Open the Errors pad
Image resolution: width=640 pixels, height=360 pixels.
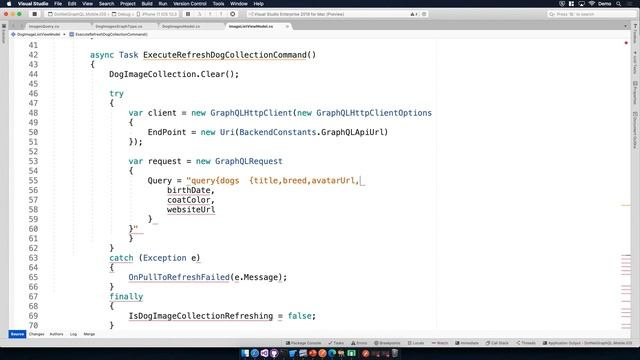click(x=359, y=343)
